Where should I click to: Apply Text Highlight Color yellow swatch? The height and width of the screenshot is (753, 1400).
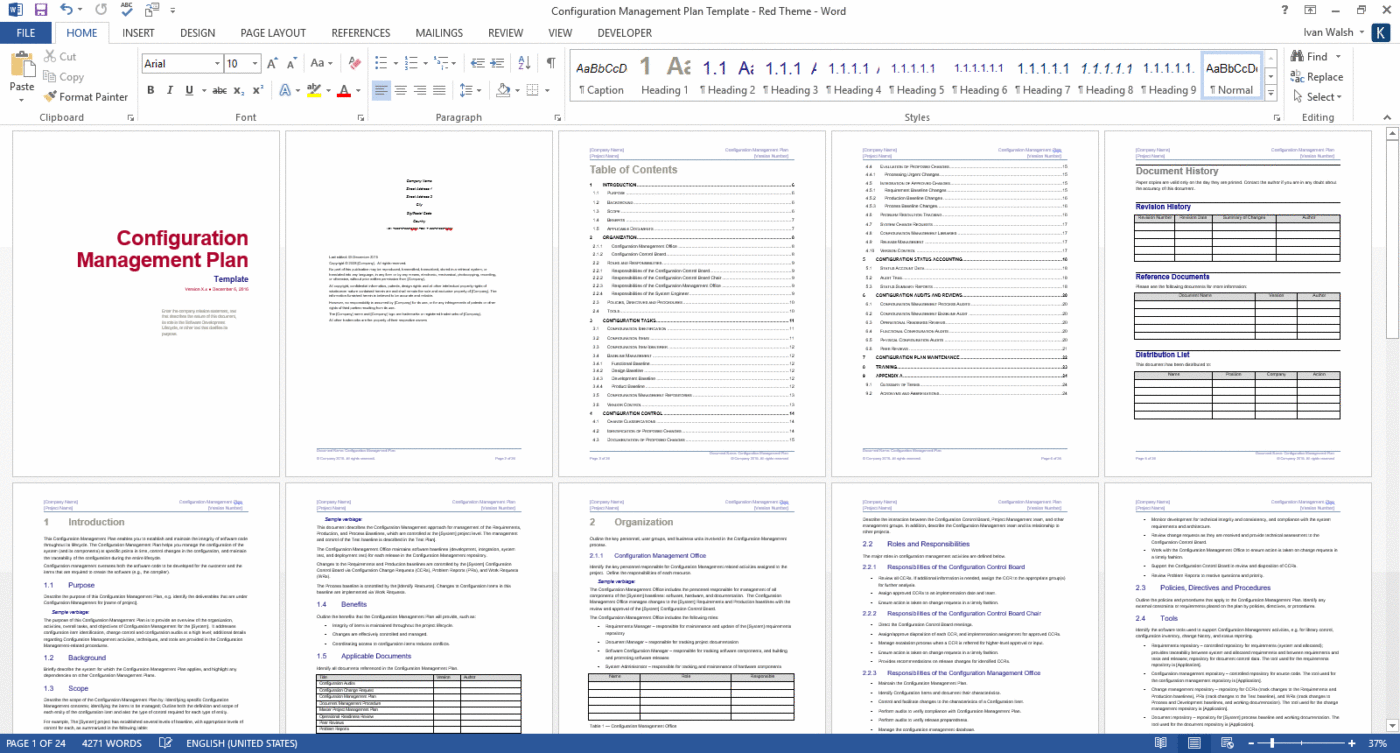click(313, 90)
